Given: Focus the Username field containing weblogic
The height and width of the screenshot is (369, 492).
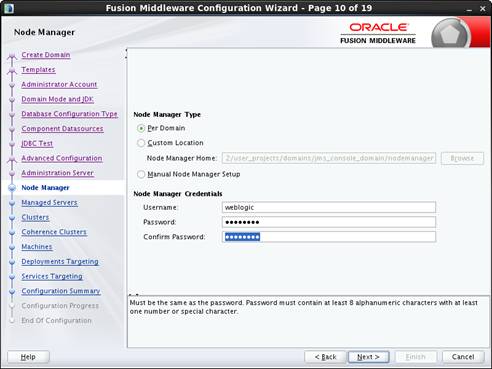Looking at the screenshot, I should (x=329, y=207).
